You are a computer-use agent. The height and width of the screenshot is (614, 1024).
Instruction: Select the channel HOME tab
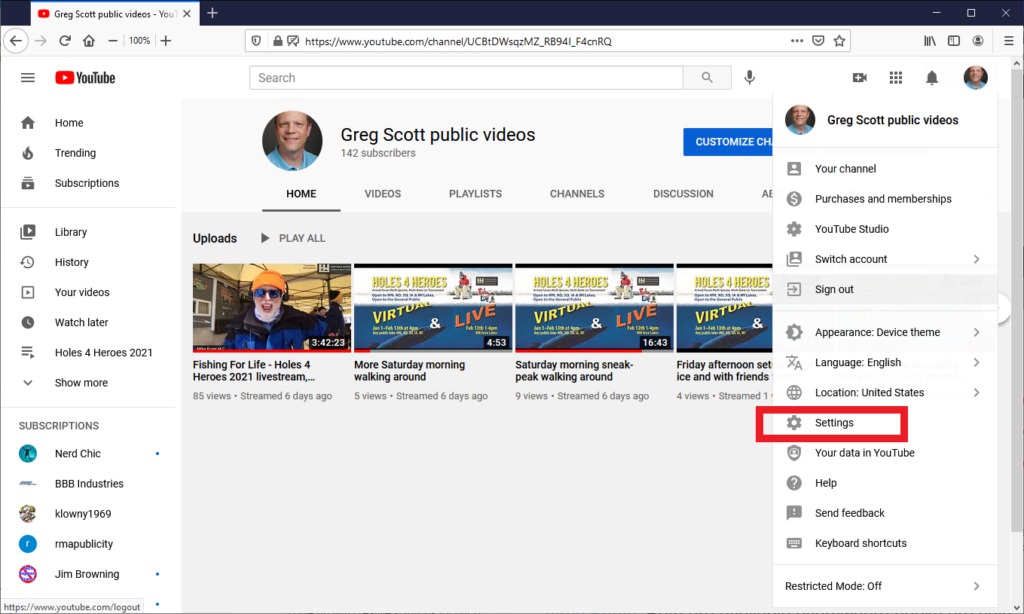301,194
